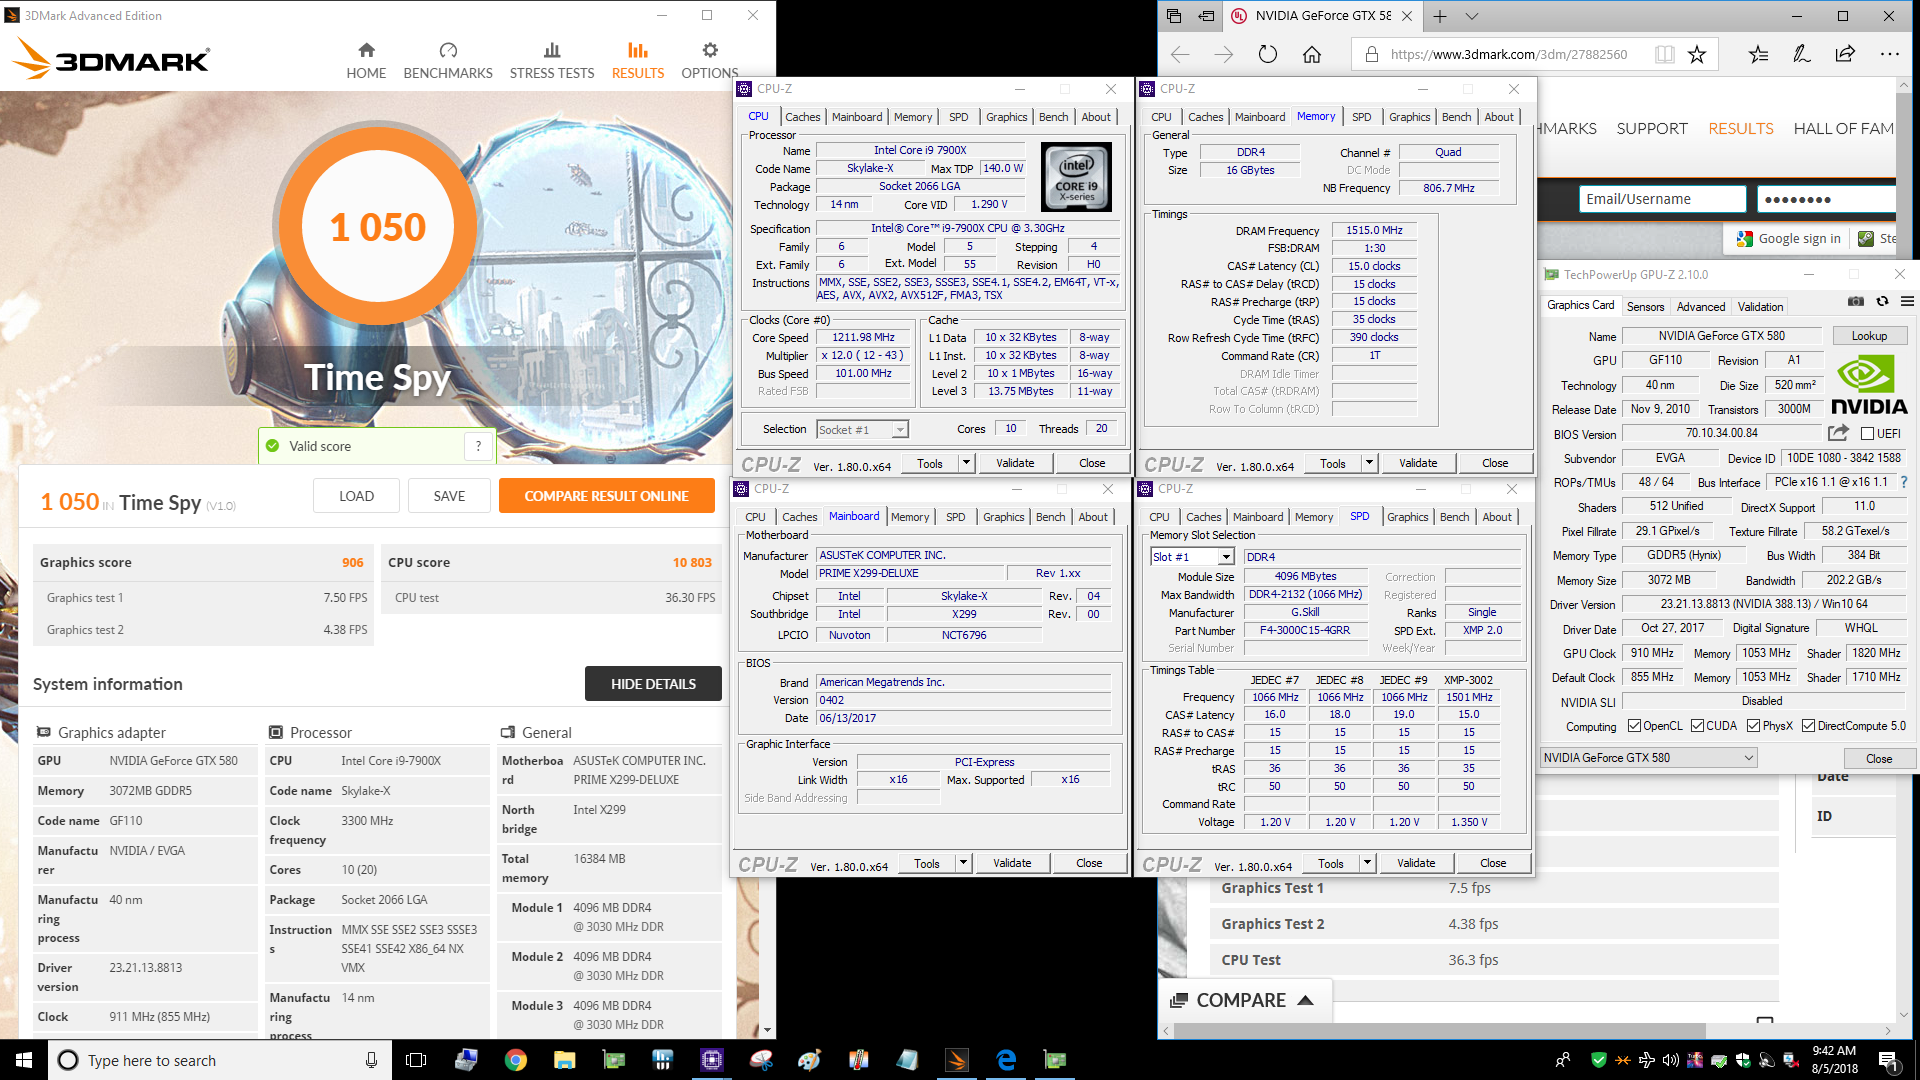Click Windows Start button
Screen dimensions: 1920x1080
(24, 1060)
